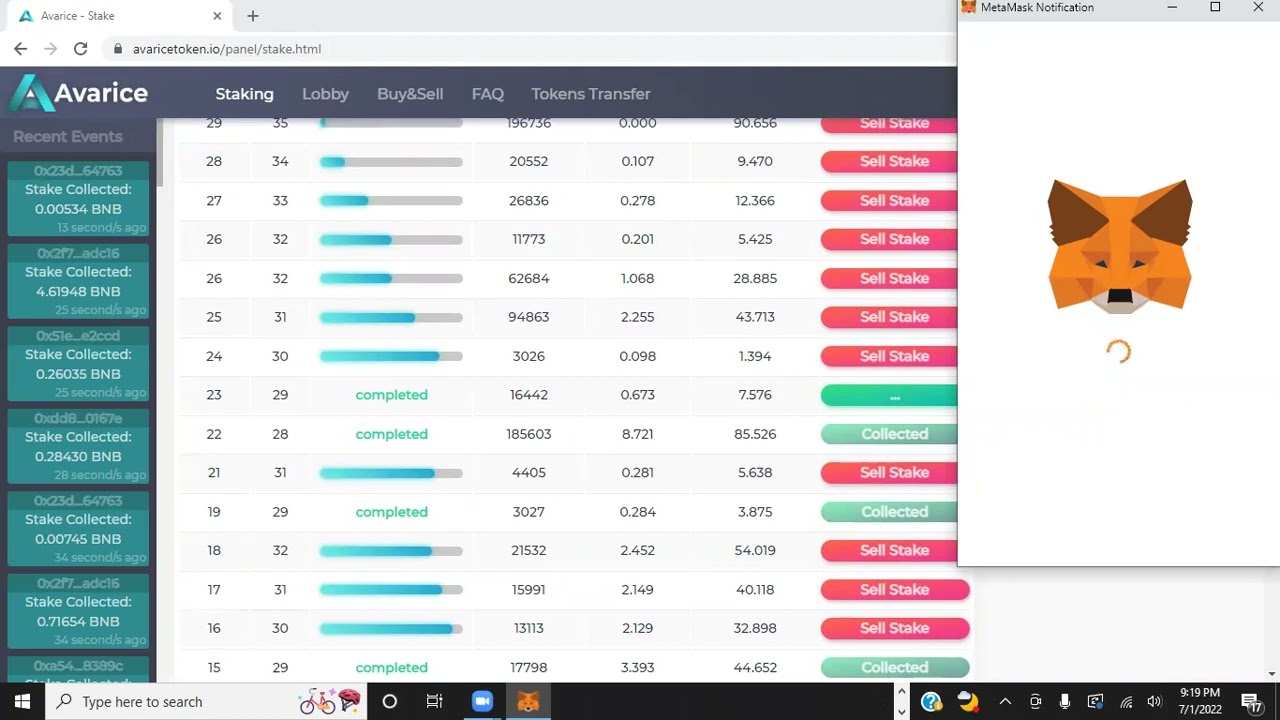Click progress bar of row 20552
The height and width of the screenshot is (720, 1280).
[391, 161]
